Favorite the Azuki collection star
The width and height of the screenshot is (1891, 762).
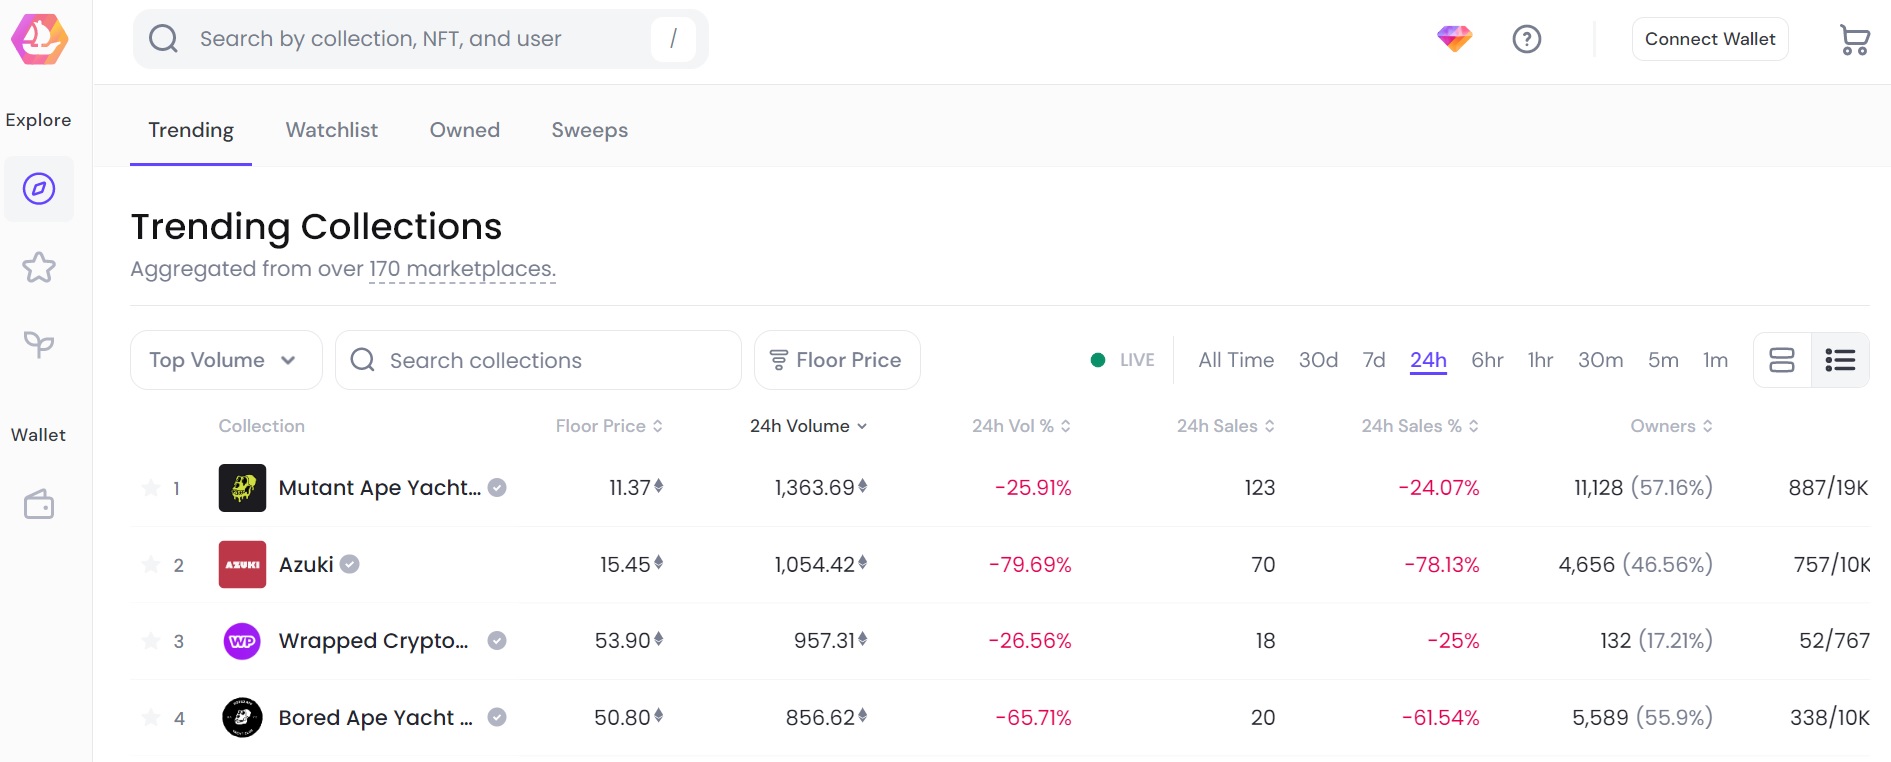151,565
